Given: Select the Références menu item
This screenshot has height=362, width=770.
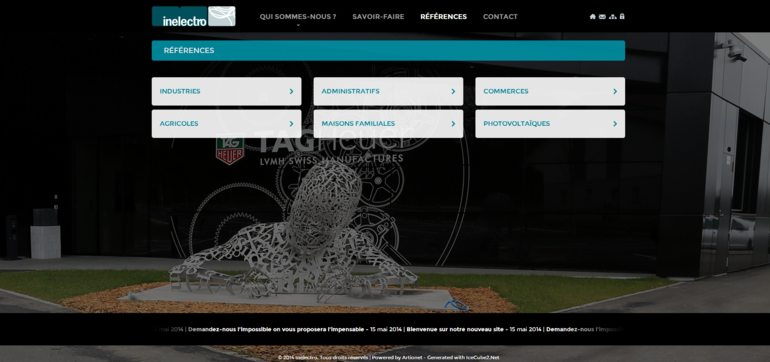Looking at the screenshot, I should coord(443,17).
